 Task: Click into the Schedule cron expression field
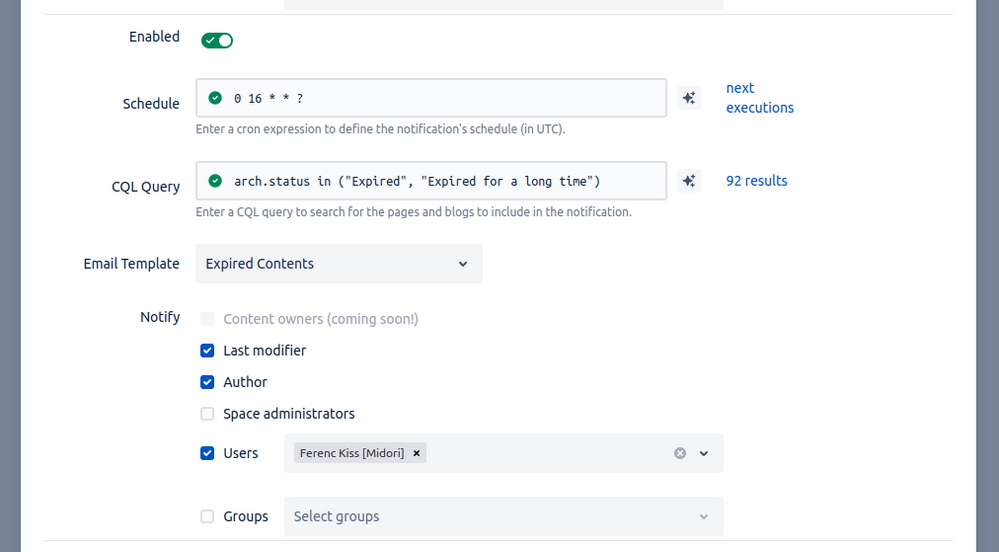point(440,98)
